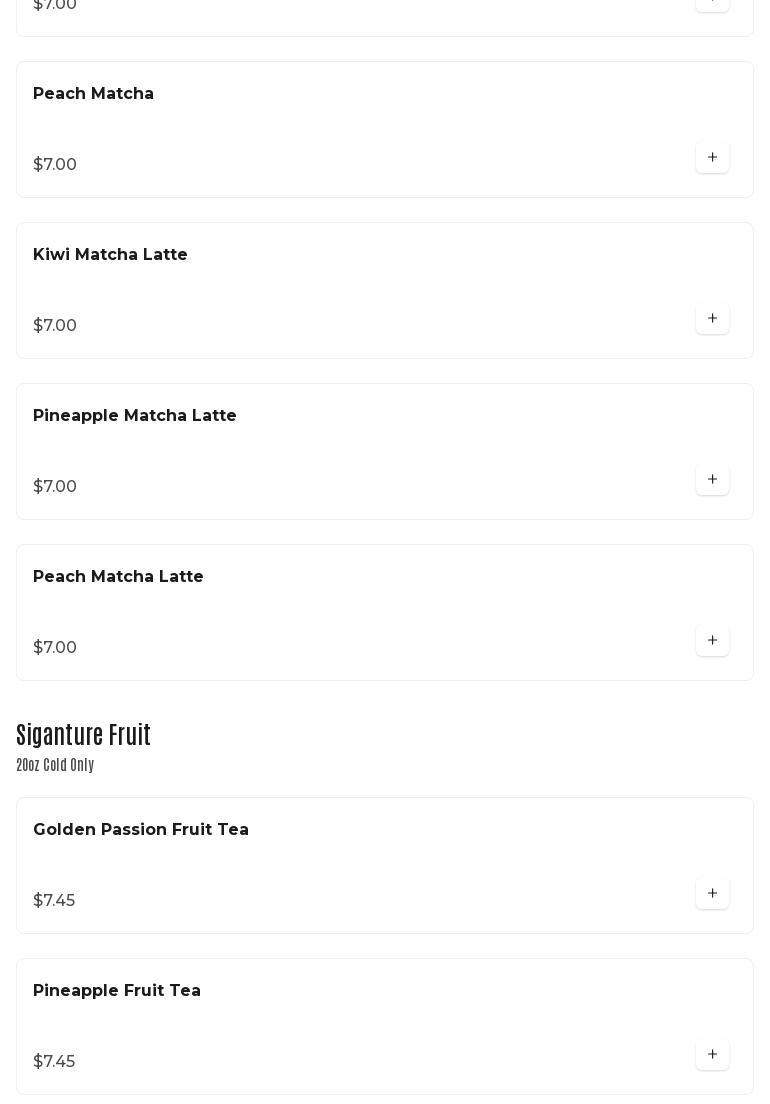Open the Kiwi Matcha Latte item title

[110, 254]
